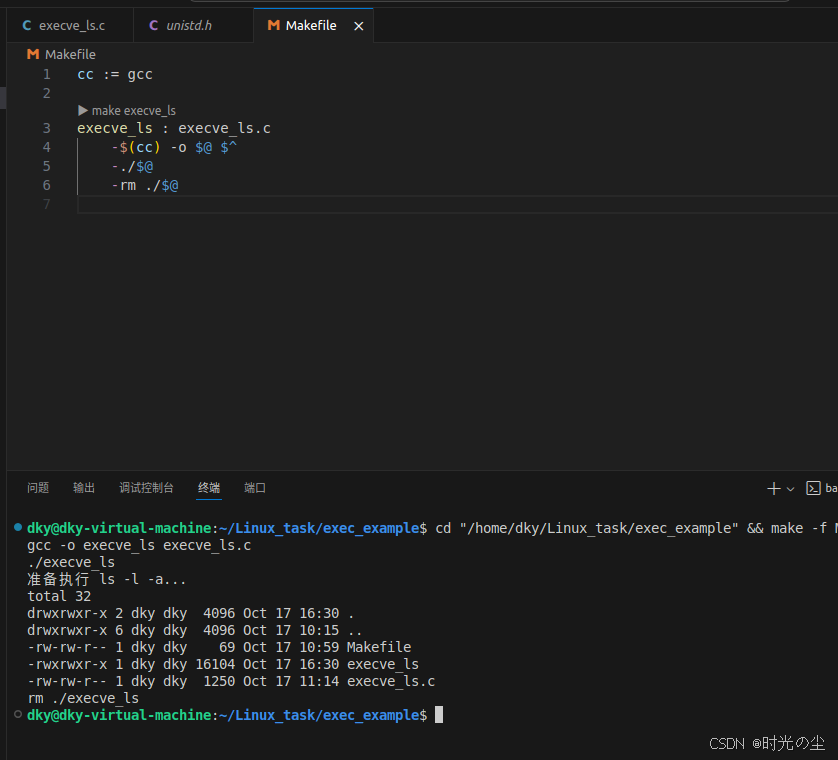Click the new terminal plus icon
838x760 pixels.
pyautogui.click(x=773, y=488)
